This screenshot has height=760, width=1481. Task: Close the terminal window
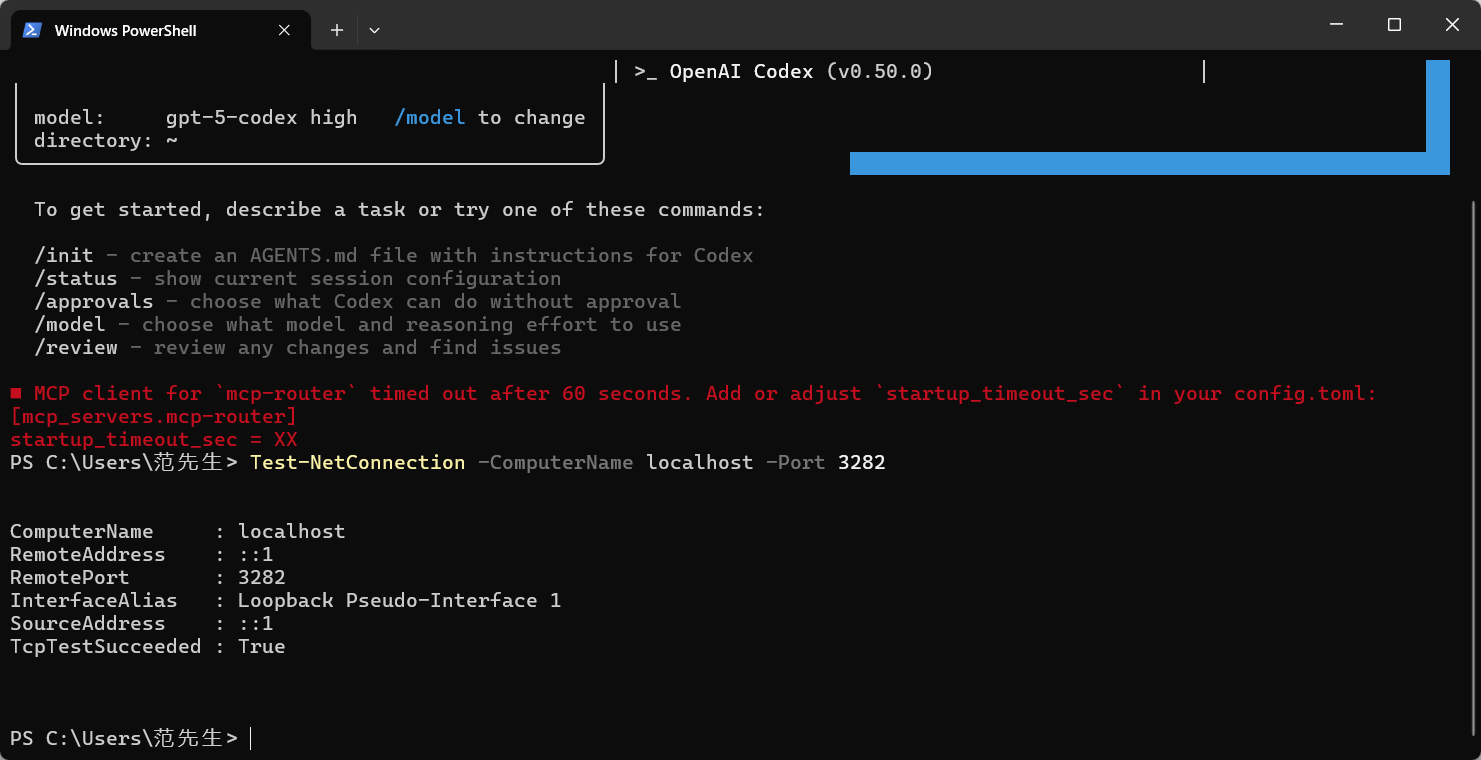(x=1452, y=24)
